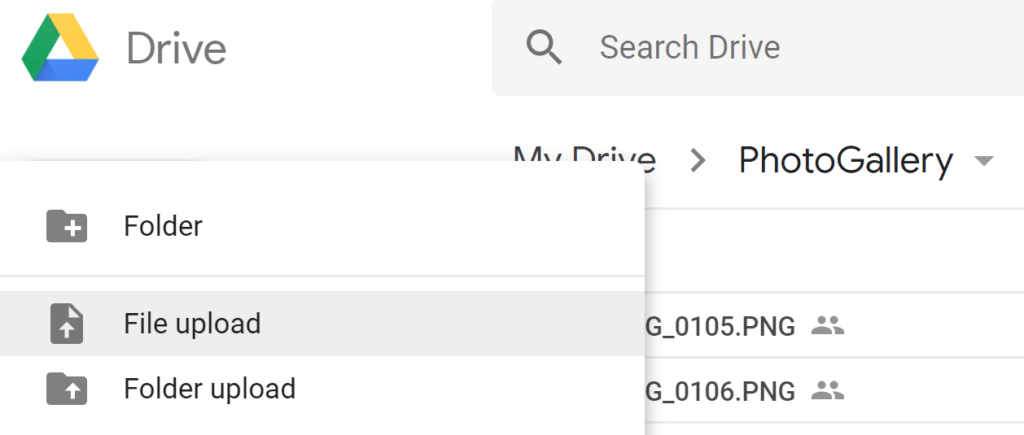Expand the PhotoGallery dropdown arrow

(984, 161)
